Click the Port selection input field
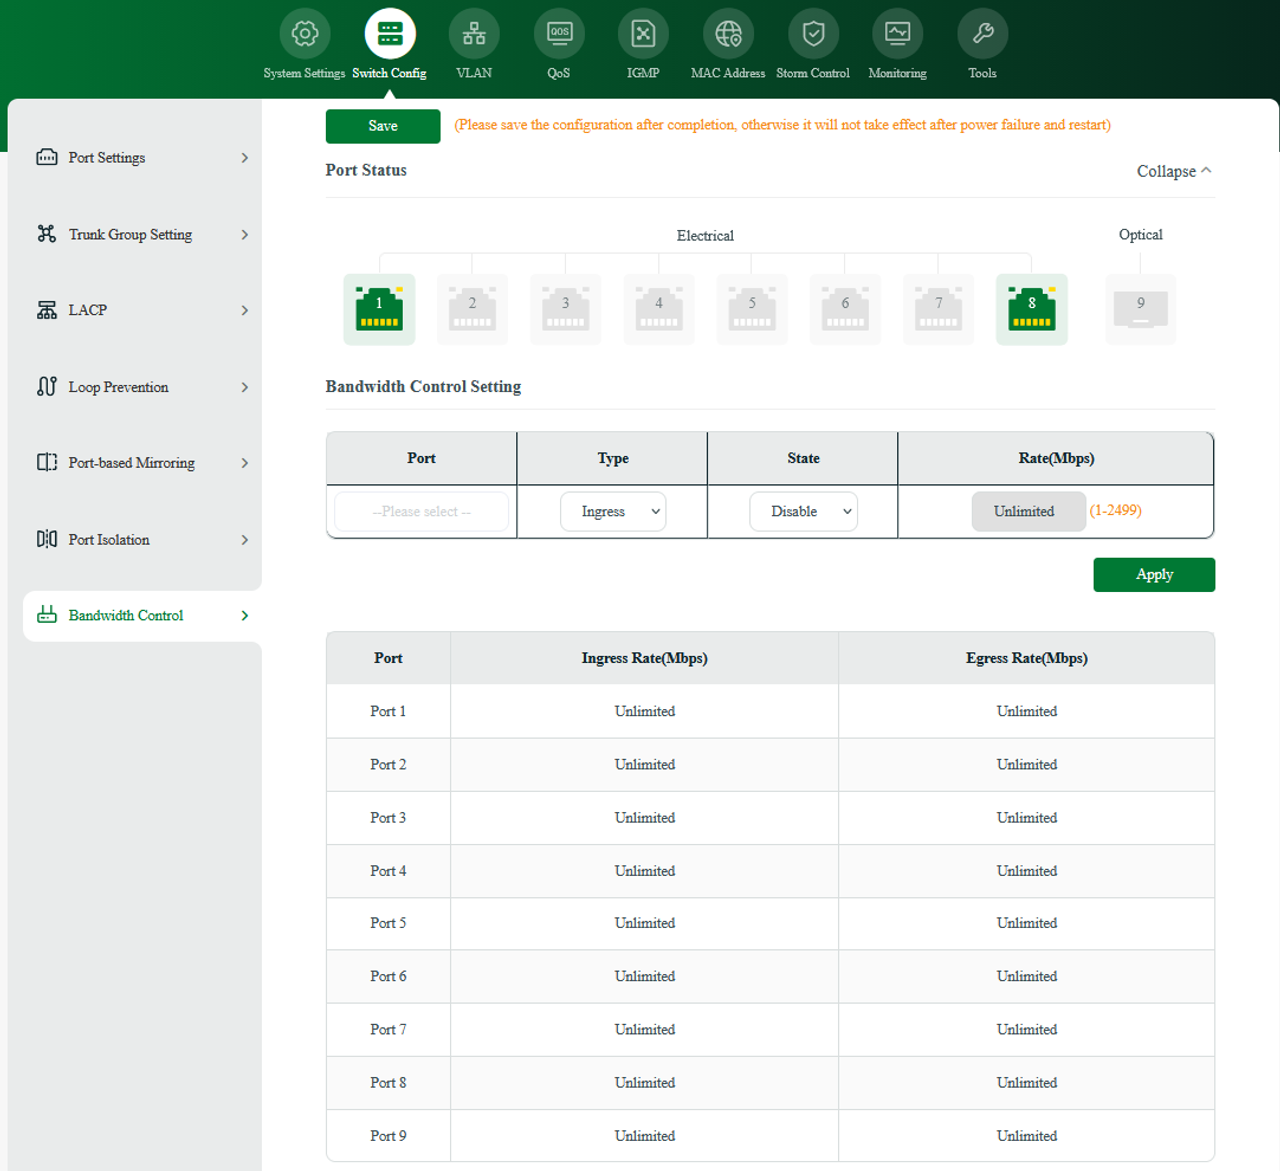The image size is (1280, 1171). pyautogui.click(x=421, y=511)
